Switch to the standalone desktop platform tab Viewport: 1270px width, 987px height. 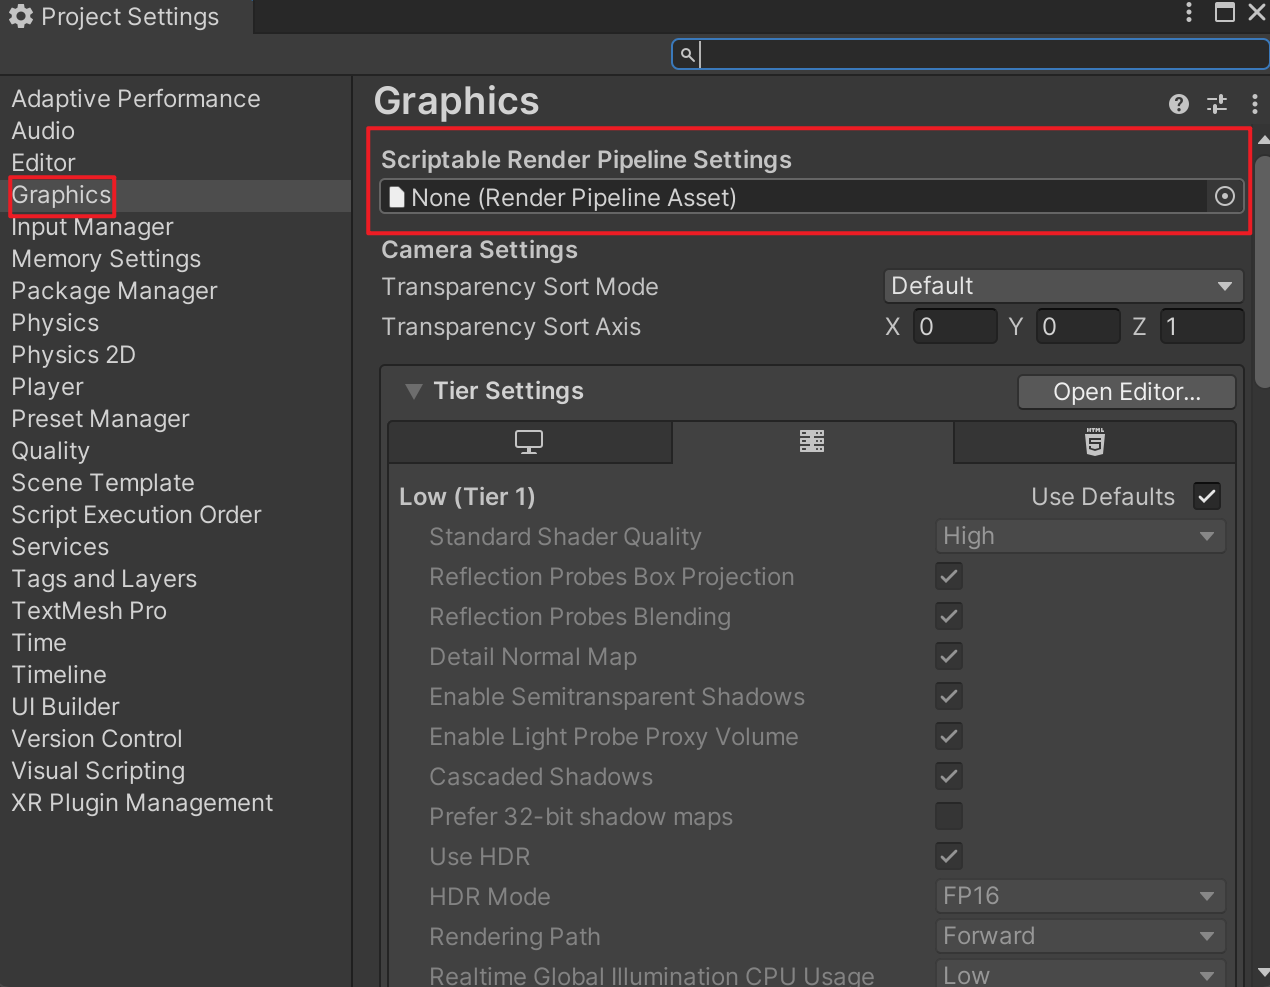click(529, 442)
